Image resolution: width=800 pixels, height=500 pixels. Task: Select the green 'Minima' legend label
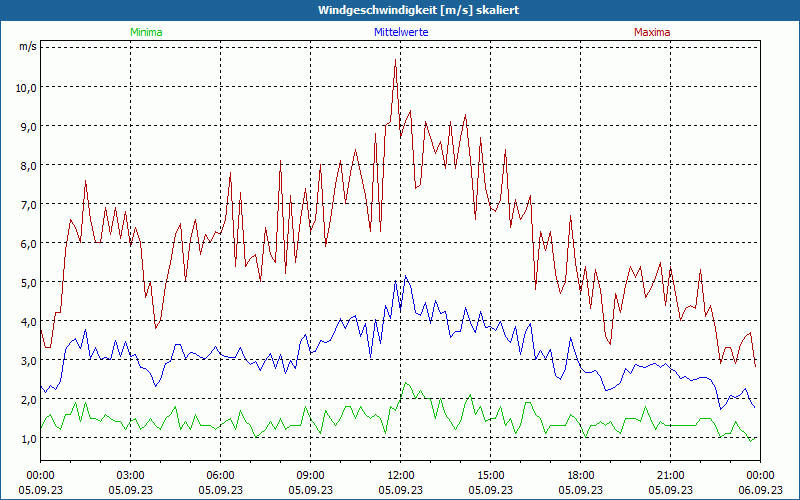(x=146, y=32)
